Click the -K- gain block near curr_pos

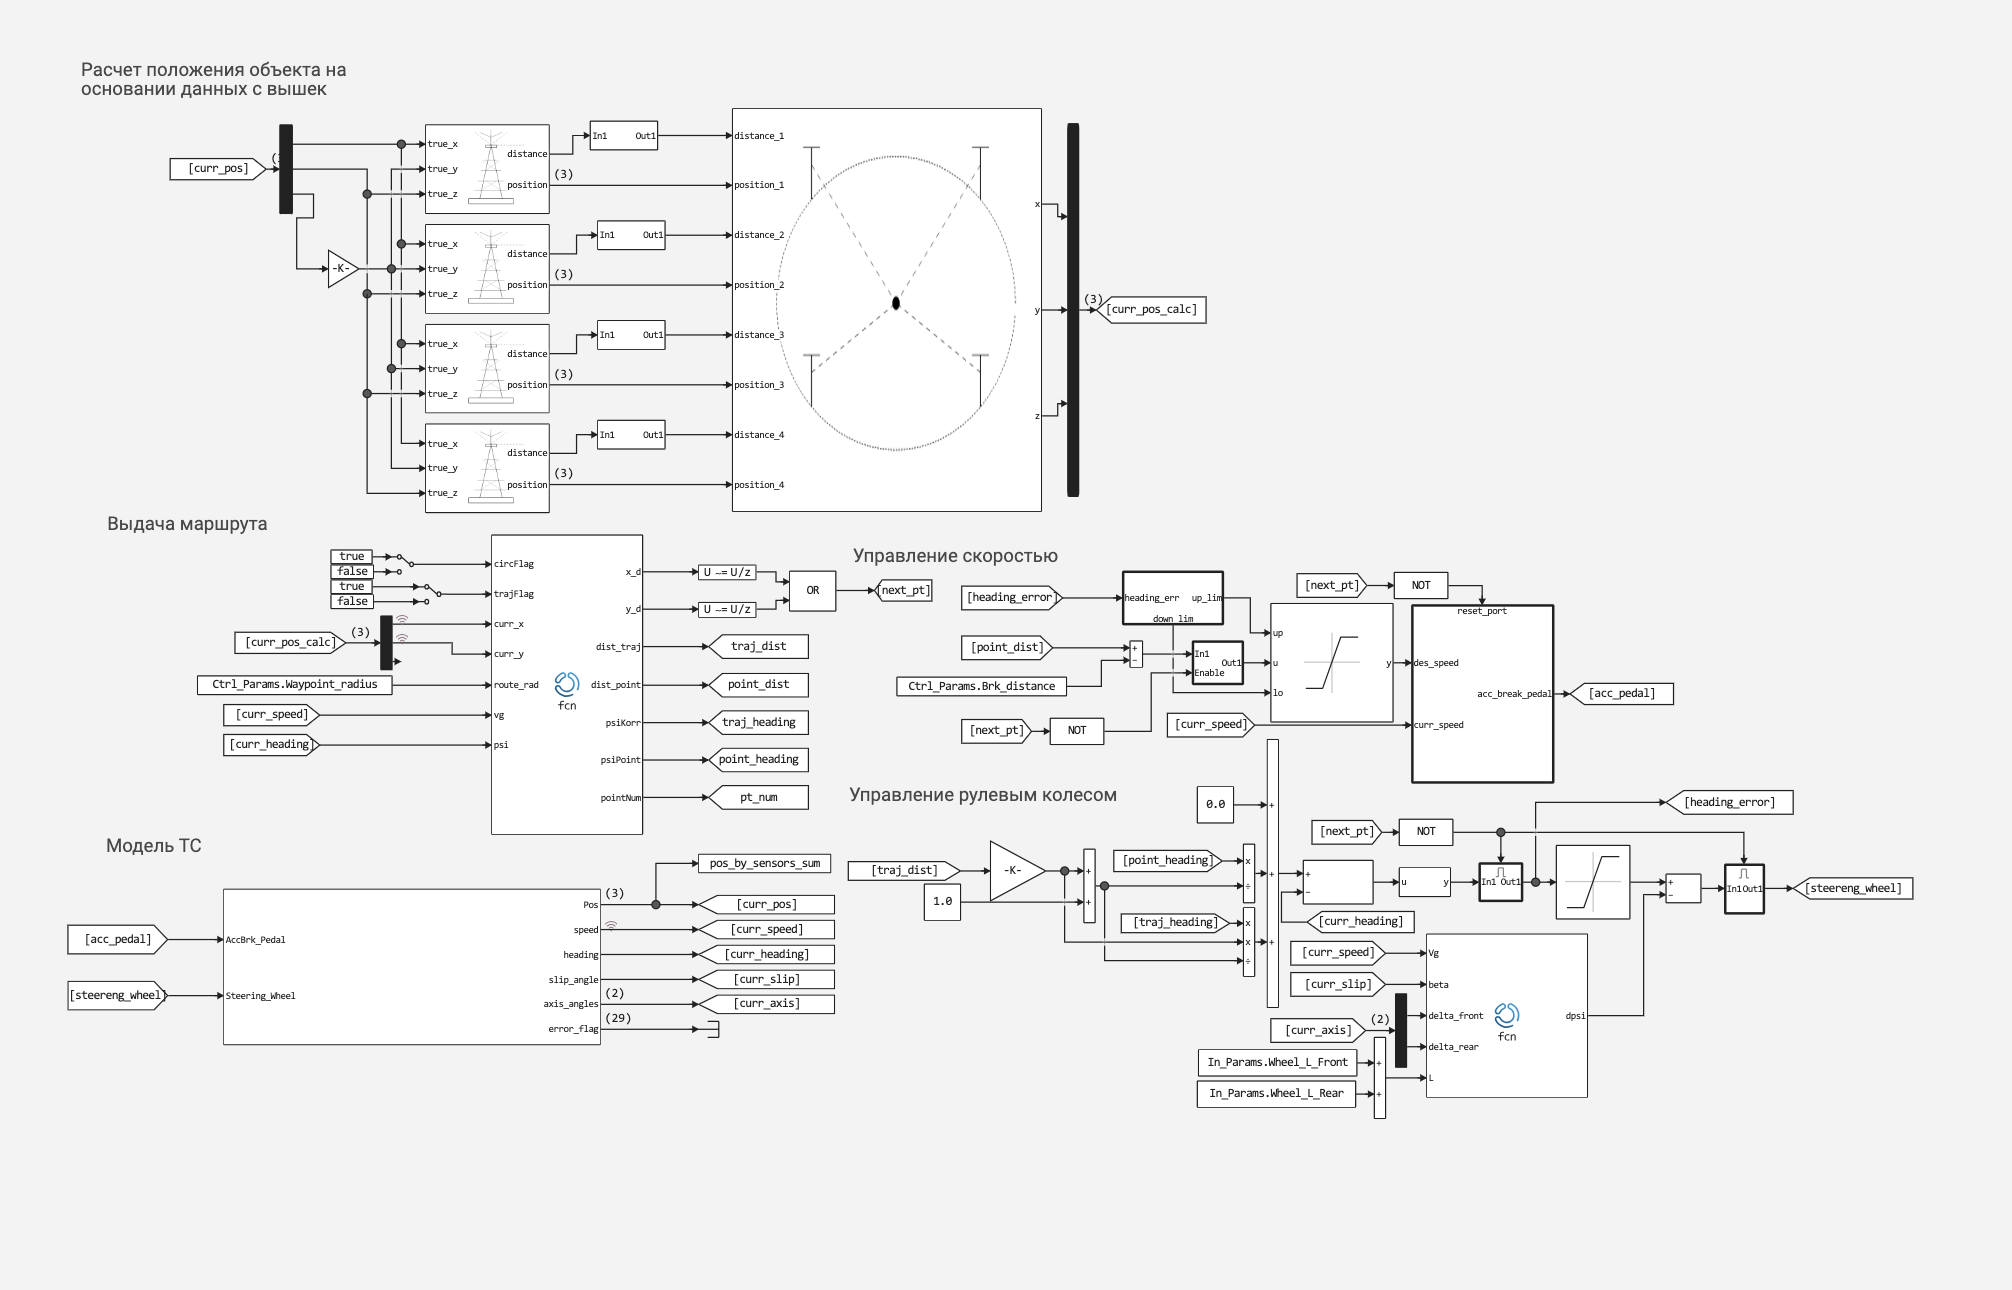[342, 268]
